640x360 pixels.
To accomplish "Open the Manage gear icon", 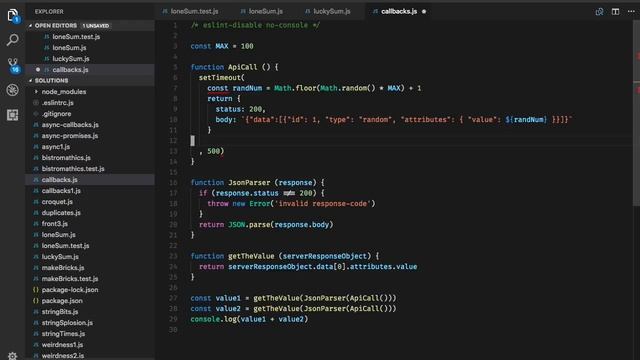I will 13,356.
